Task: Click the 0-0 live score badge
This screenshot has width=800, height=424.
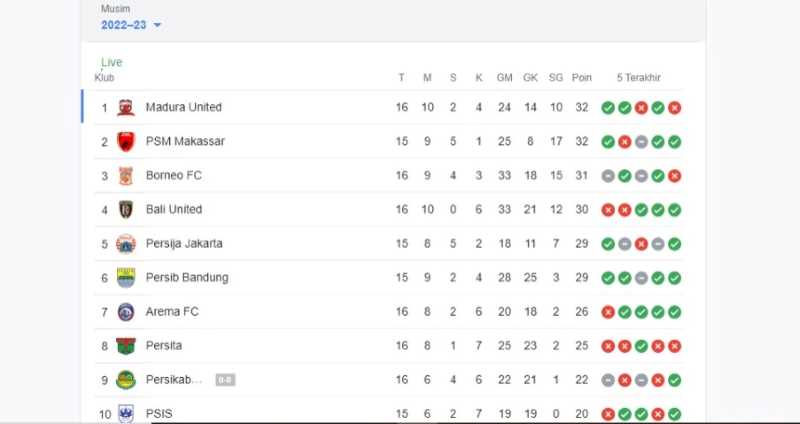Action: (x=225, y=380)
